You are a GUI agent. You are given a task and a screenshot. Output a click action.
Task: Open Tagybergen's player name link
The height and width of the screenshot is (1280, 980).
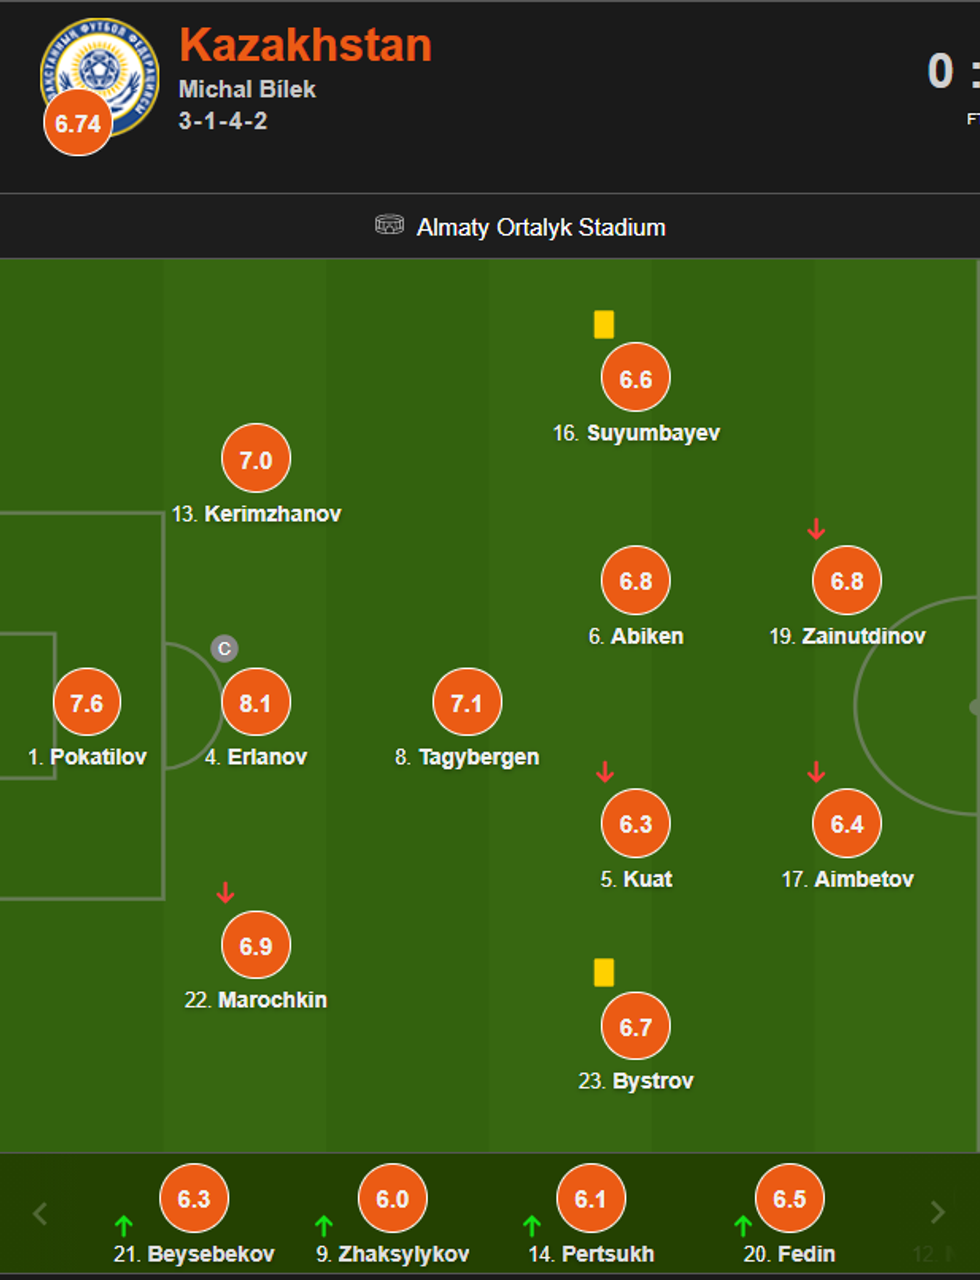click(478, 757)
